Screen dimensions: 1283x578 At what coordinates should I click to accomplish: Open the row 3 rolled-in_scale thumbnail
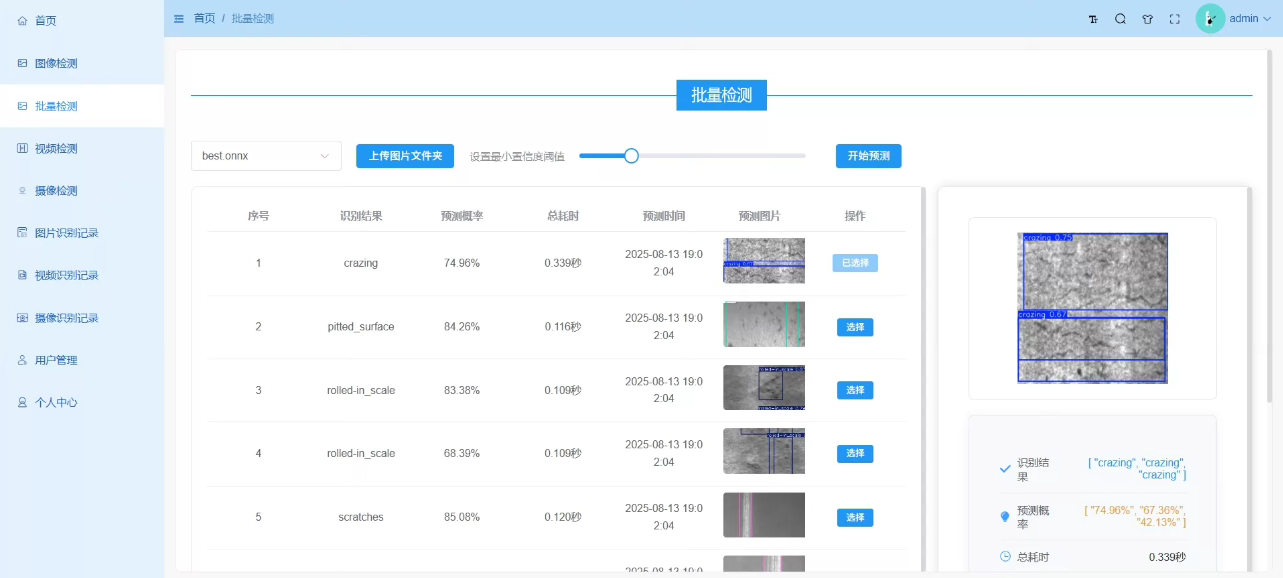[764, 388]
